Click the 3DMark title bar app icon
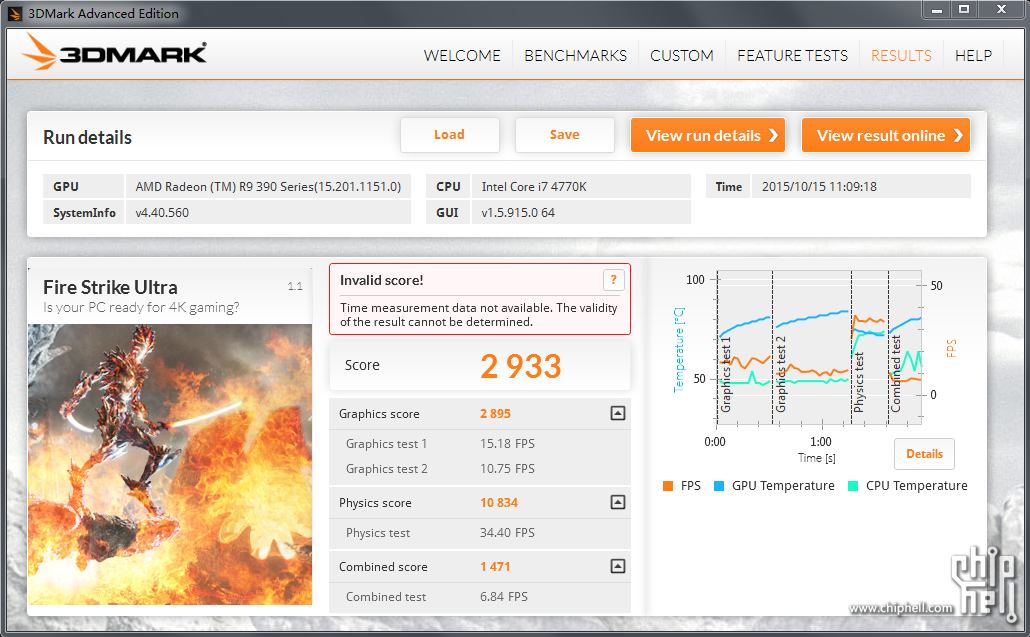This screenshot has width=1030, height=637. (14, 14)
